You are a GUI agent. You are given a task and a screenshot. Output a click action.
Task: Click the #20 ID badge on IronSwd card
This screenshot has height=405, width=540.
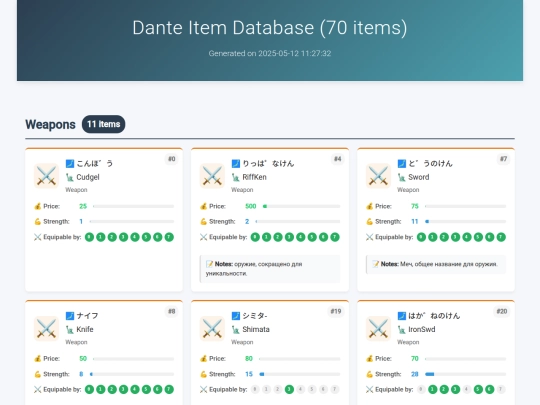[x=502, y=311]
